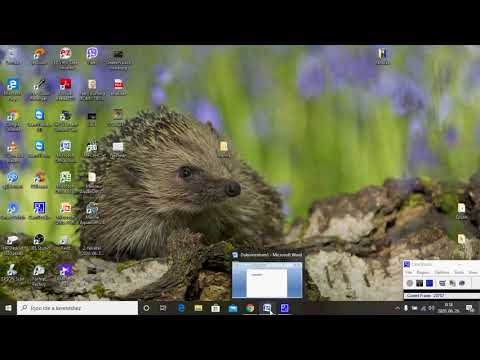Open File Explorer from the taskbar
This screenshot has height=360, width=480.
pos(198,308)
